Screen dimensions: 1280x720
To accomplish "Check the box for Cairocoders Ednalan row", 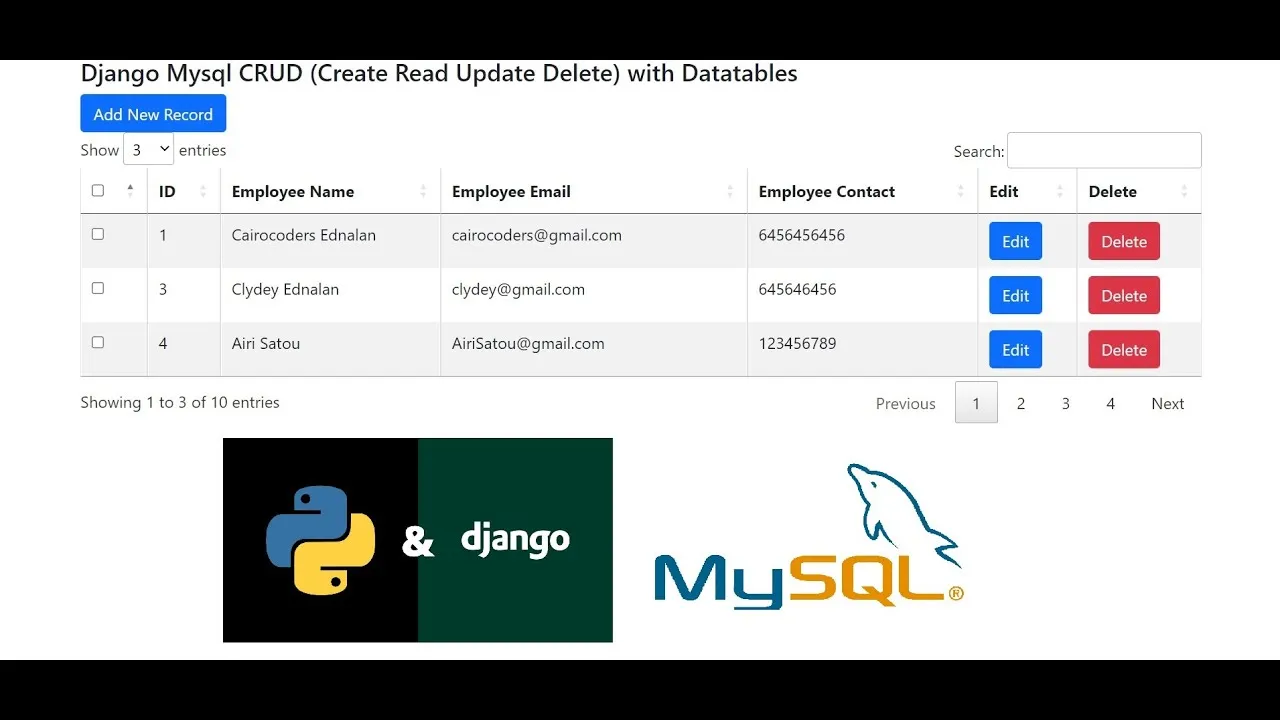I will (97, 234).
